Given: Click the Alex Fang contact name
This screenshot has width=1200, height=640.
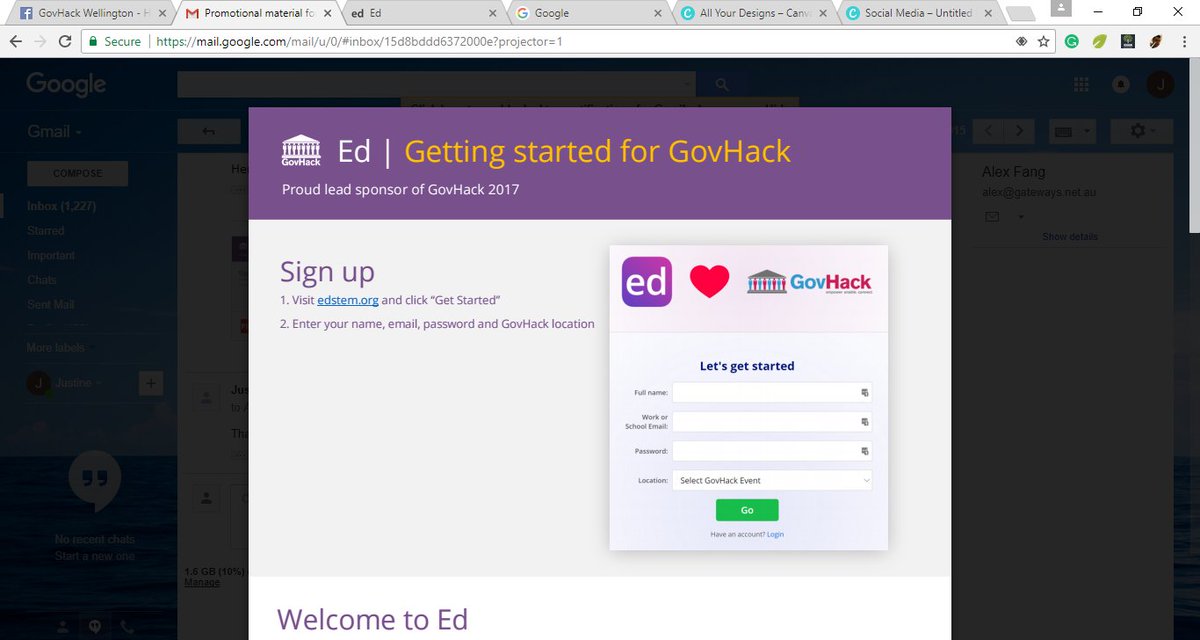Looking at the screenshot, I should pos(1015,173).
